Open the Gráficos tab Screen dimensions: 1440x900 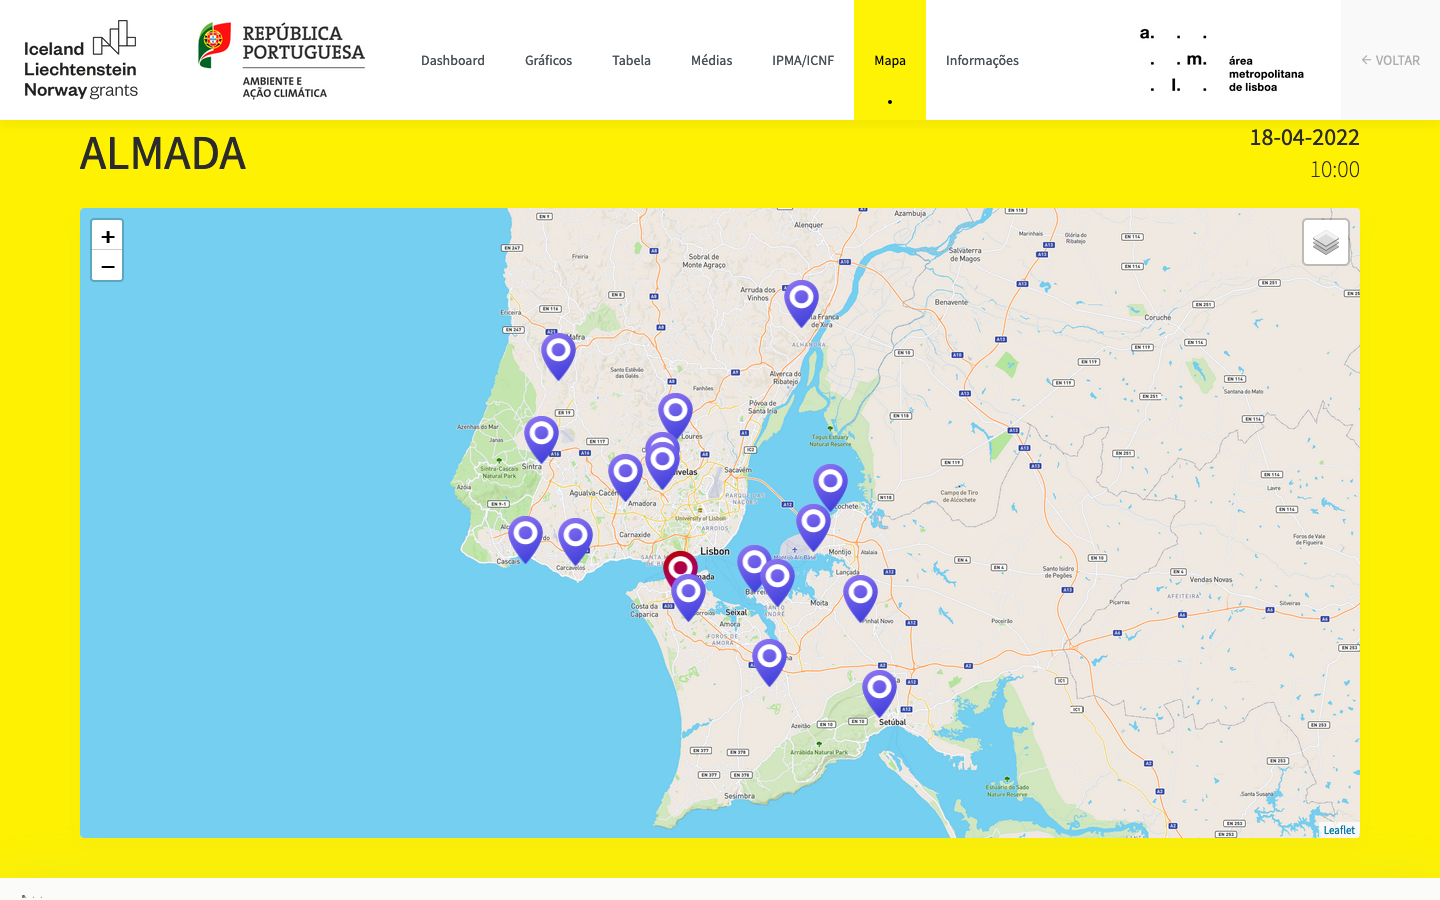tap(549, 60)
